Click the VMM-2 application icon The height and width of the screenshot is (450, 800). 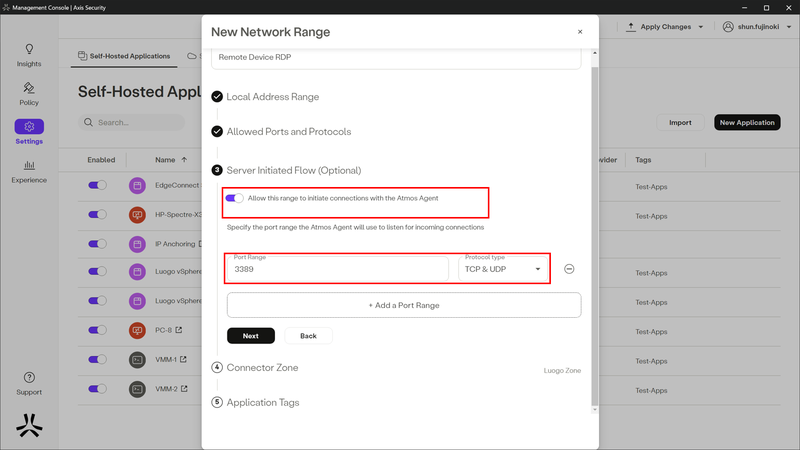click(x=137, y=389)
